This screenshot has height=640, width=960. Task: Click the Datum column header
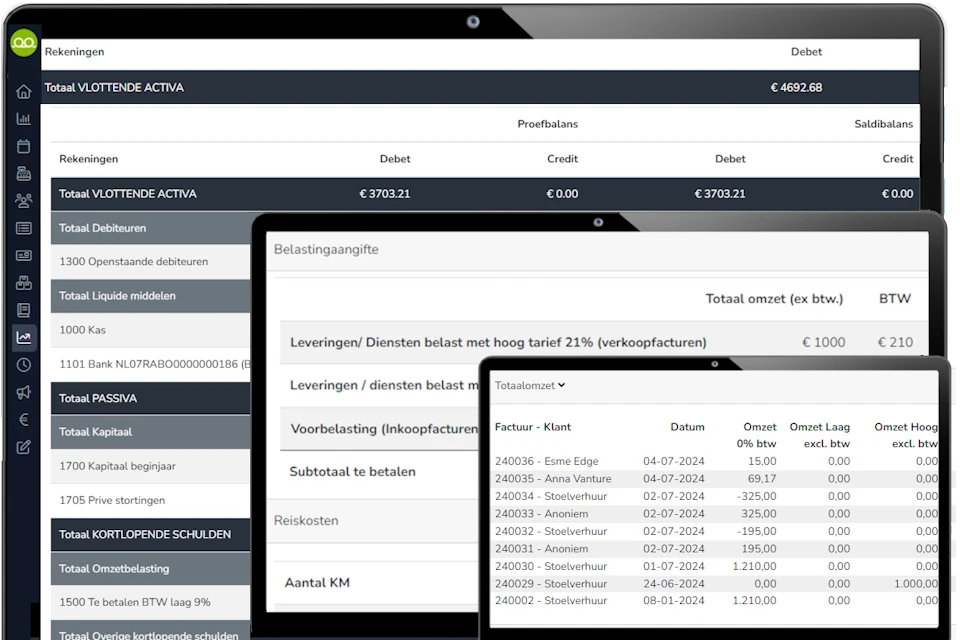tap(687, 427)
